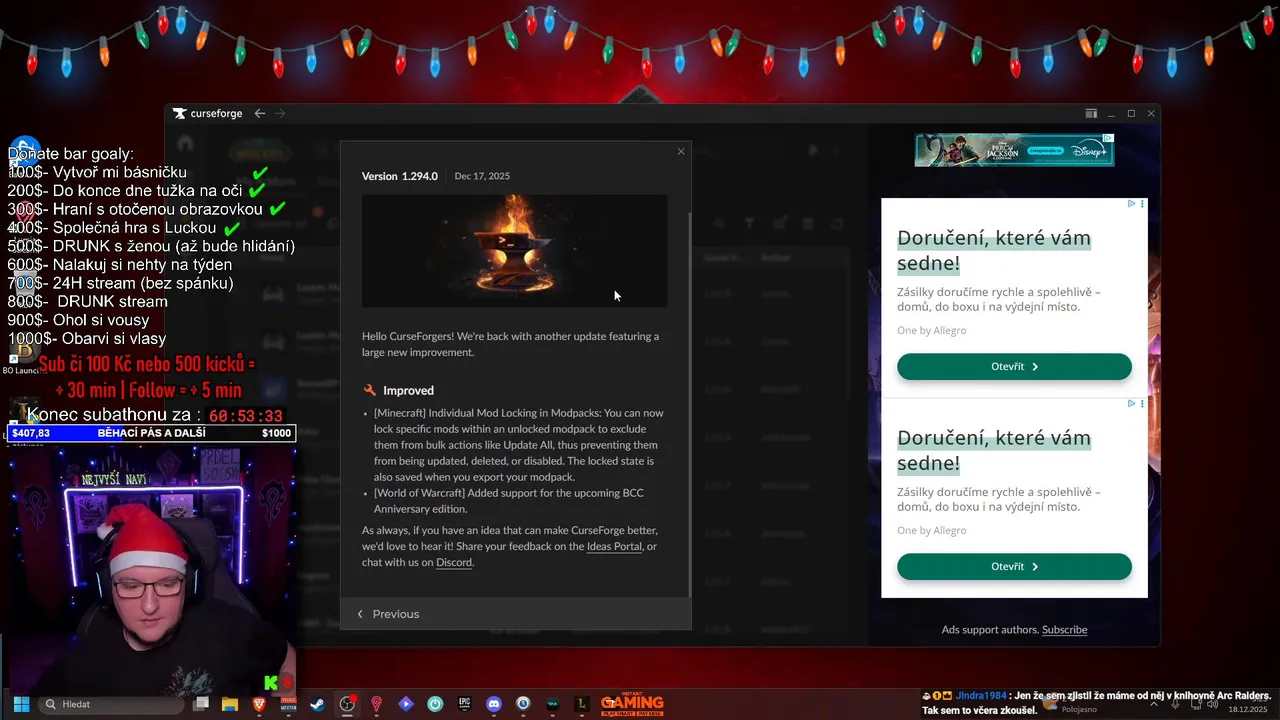The image size is (1280, 720).
Task: Click the home icon in CurseForge sidebar
Action: 185,142
